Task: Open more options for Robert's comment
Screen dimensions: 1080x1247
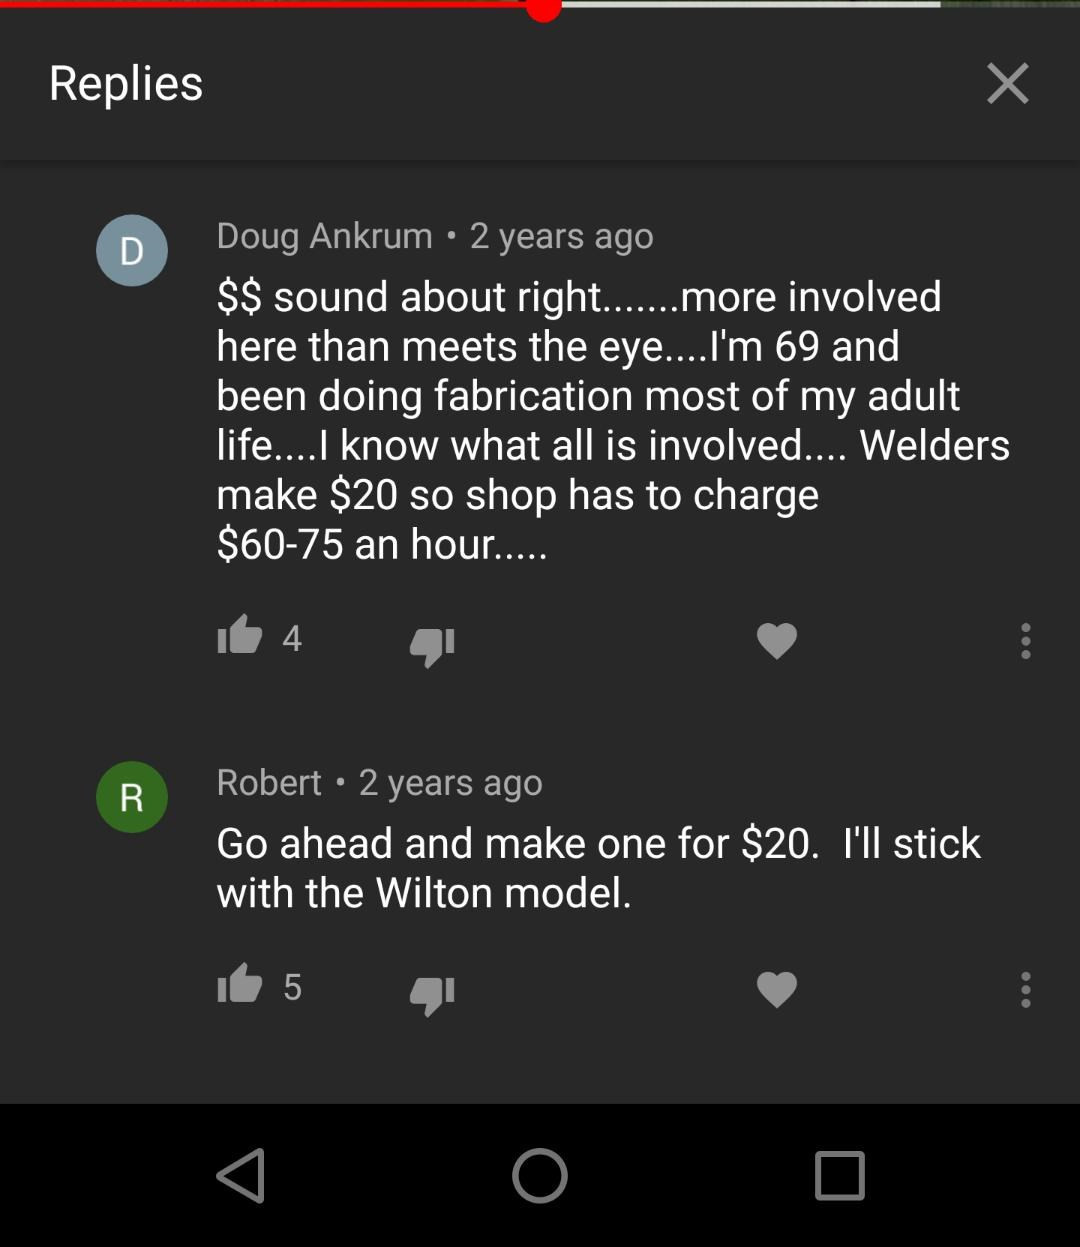Action: (x=1025, y=990)
